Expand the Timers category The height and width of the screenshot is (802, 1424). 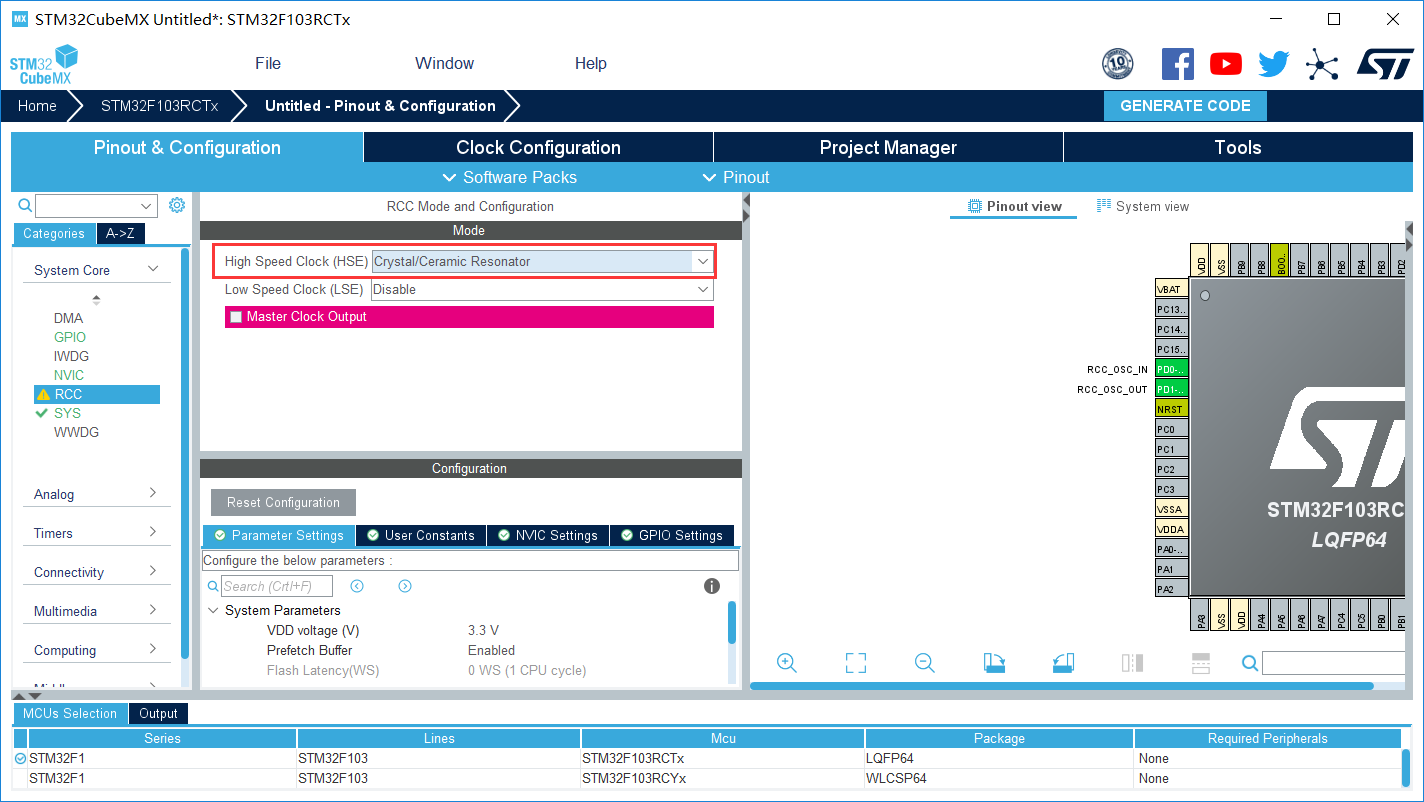click(x=153, y=532)
